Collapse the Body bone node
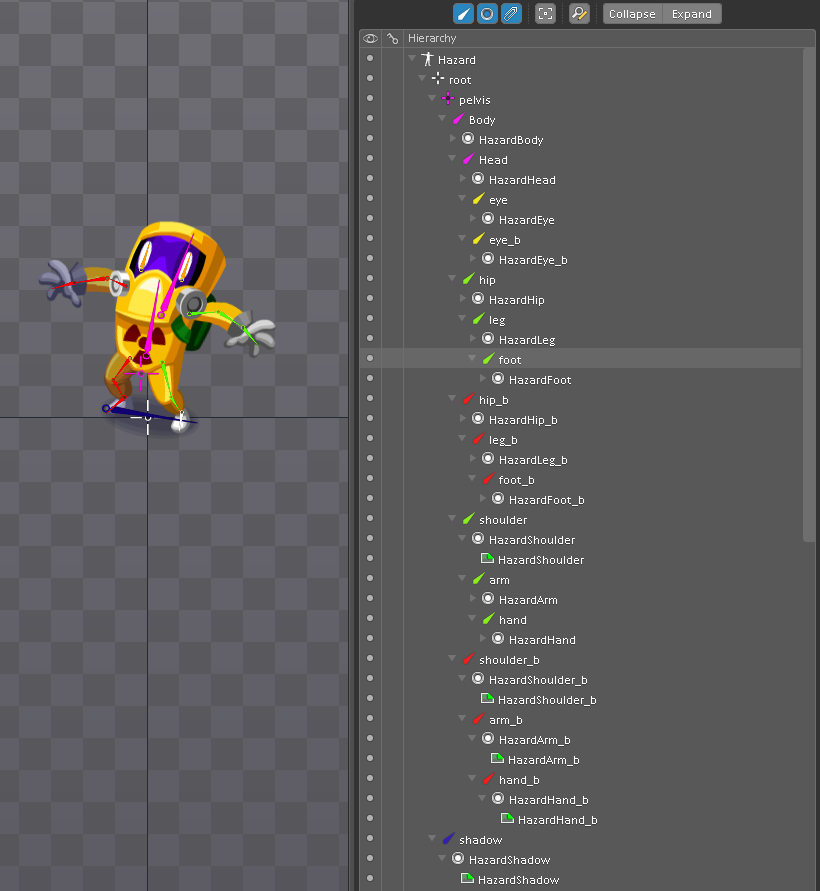Viewport: 820px width, 891px height. pos(442,118)
